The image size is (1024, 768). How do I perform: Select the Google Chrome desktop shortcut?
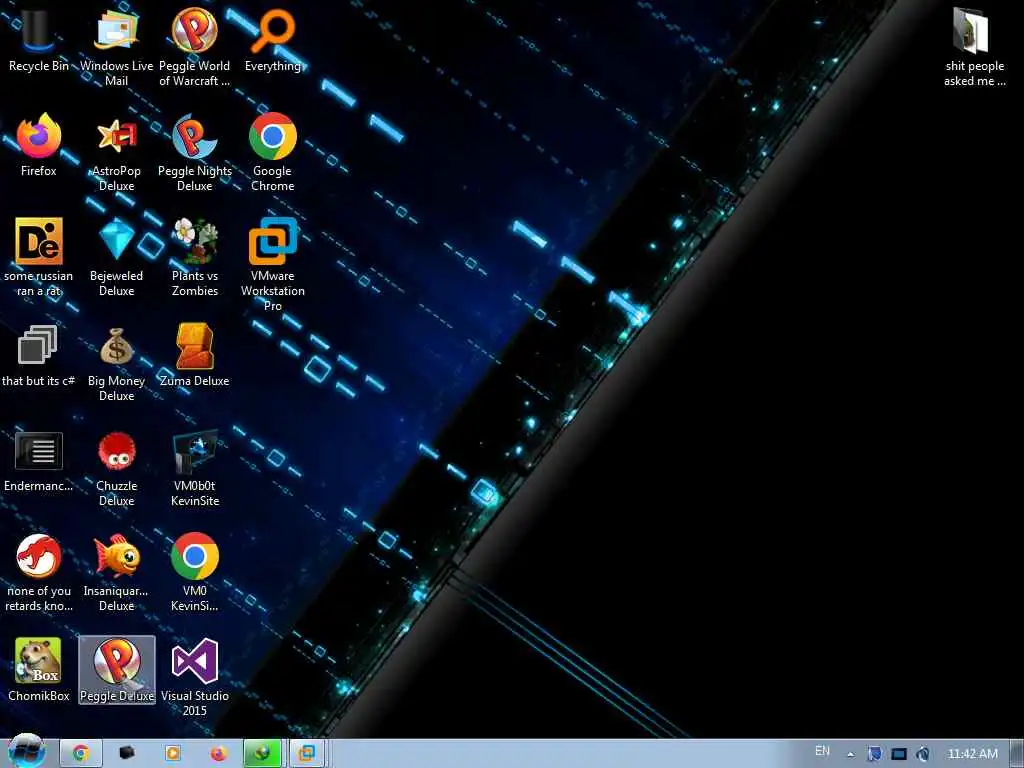(x=273, y=153)
